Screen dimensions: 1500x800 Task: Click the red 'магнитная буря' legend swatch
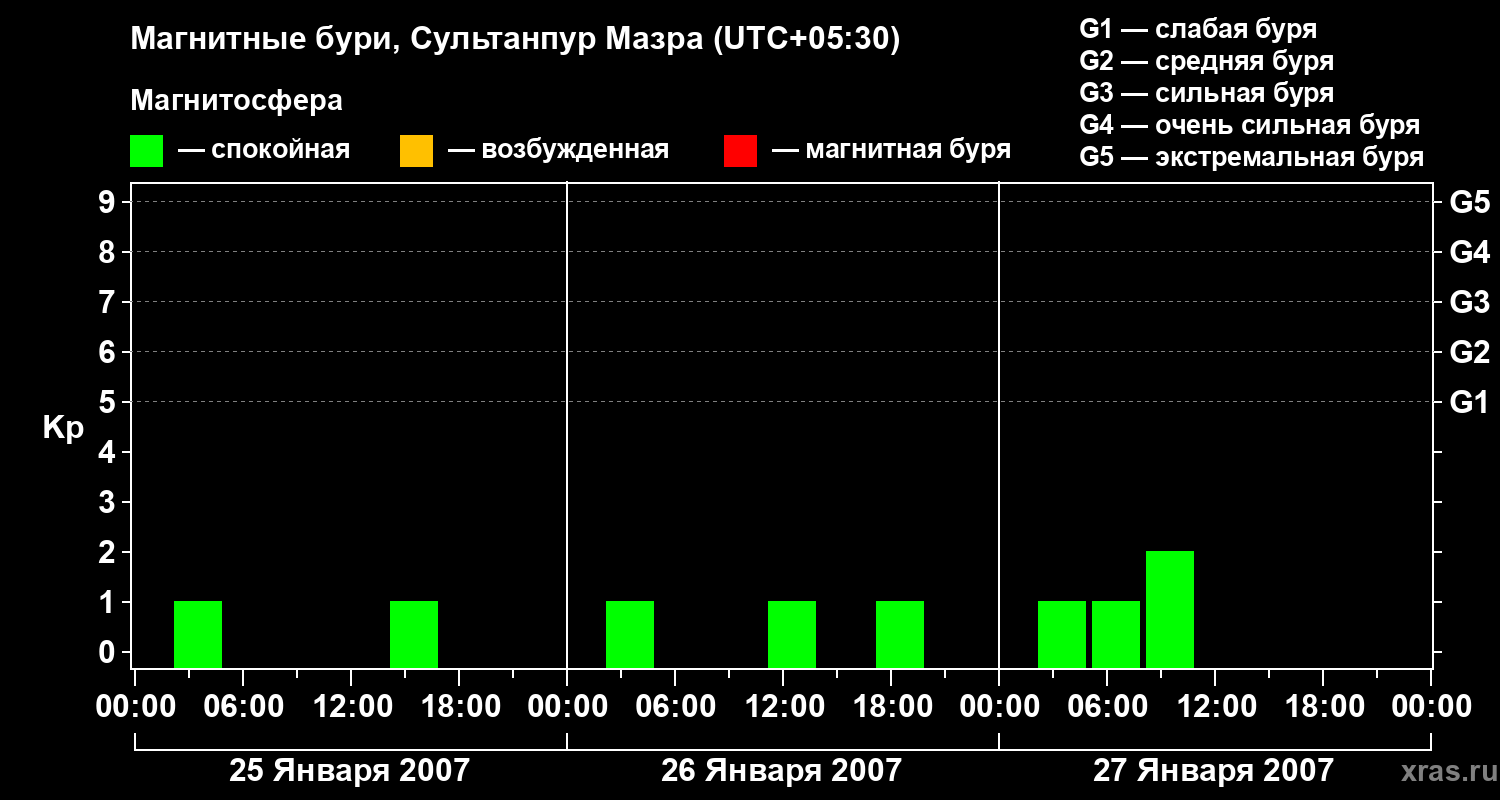[x=740, y=151]
